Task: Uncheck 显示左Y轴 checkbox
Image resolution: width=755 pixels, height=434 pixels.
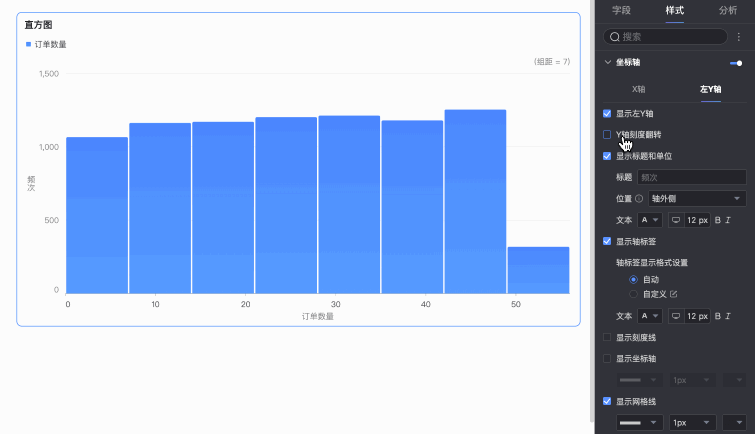Action: tap(607, 114)
